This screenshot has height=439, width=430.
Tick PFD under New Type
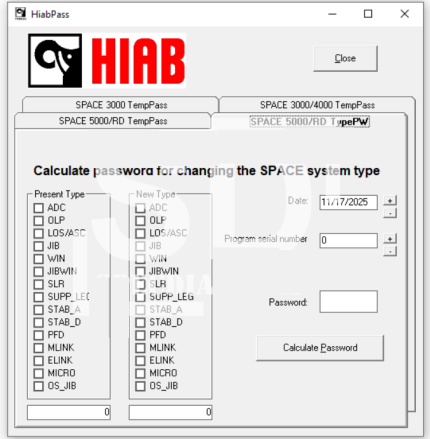140,335
